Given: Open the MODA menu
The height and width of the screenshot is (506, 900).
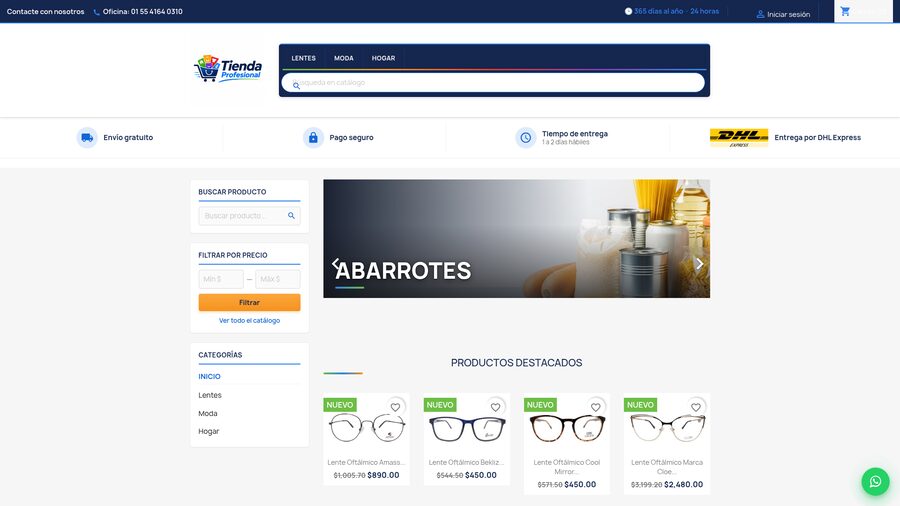Looking at the screenshot, I should [x=344, y=58].
